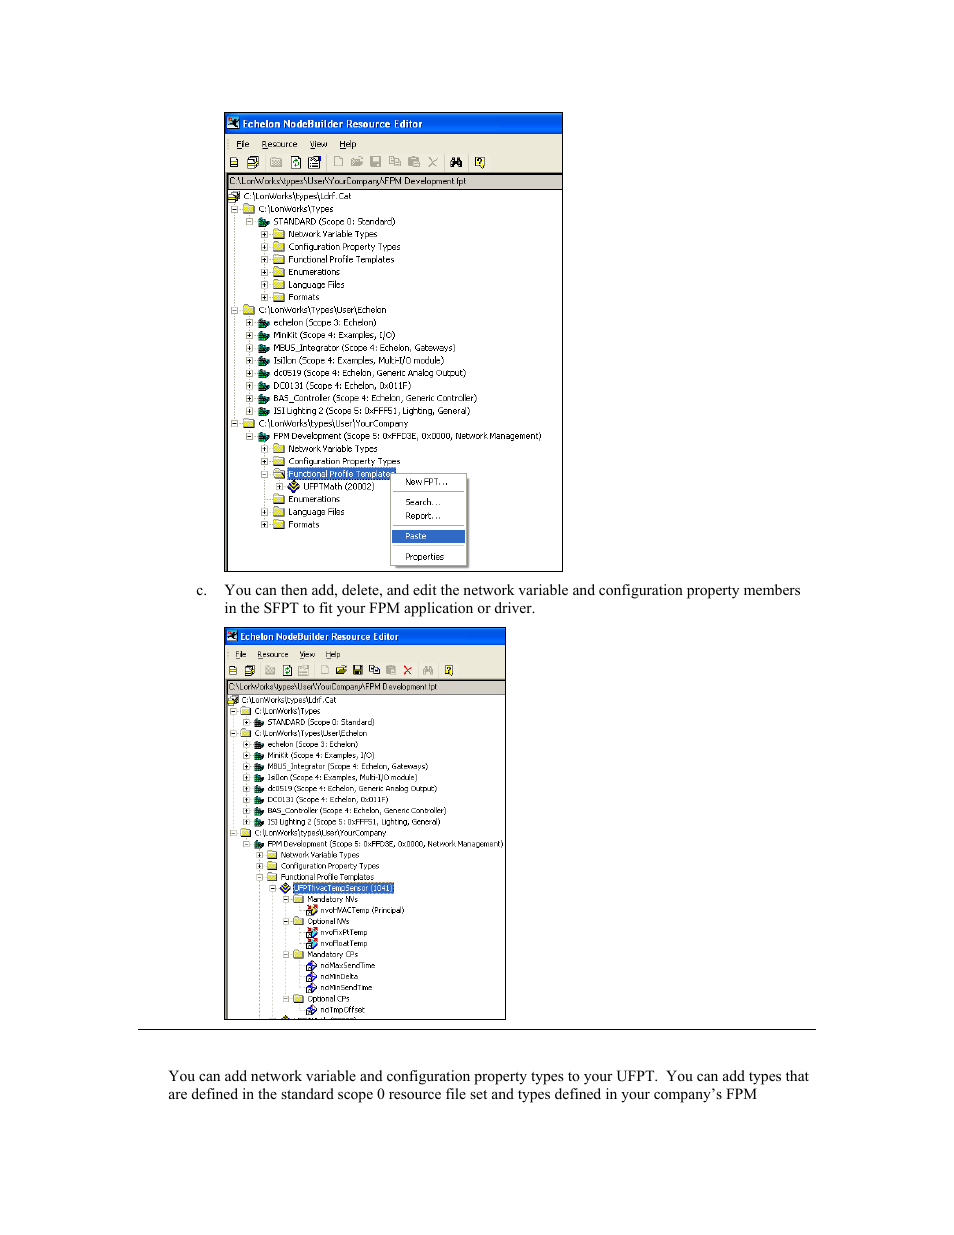The width and height of the screenshot is (954, 1235).
Task: Collapse the Mandatory CPs folder
Action: 286,954
